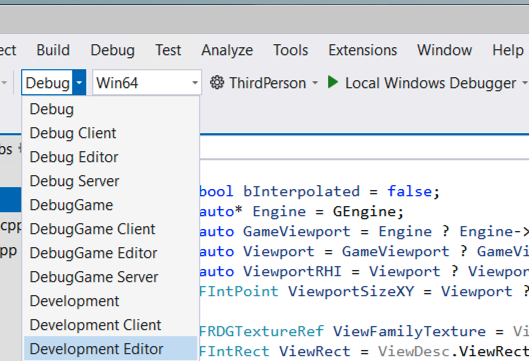529x361 pixels.
Task: Open the Help menu
Action: pyautogui.click(x=508, y=50)
